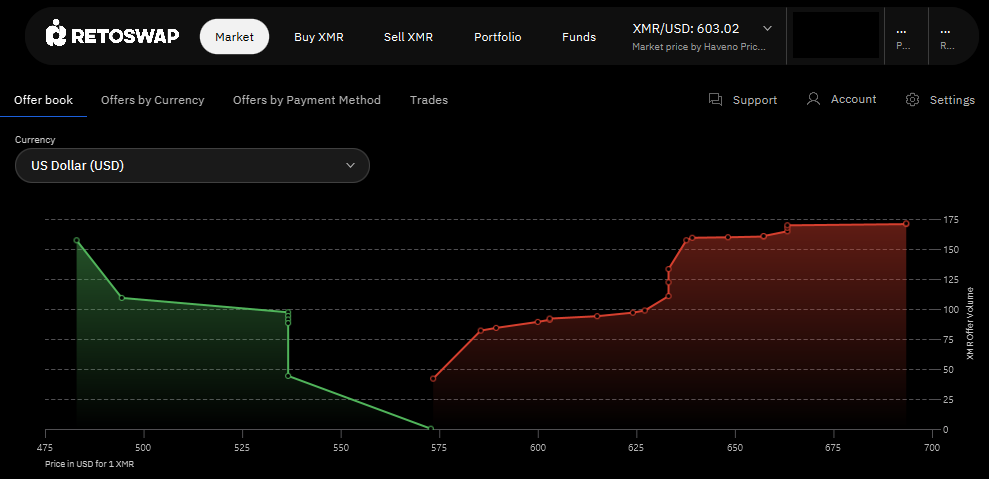
Task: Click the red chart point near price 585
Action: (x=481, y=331)
